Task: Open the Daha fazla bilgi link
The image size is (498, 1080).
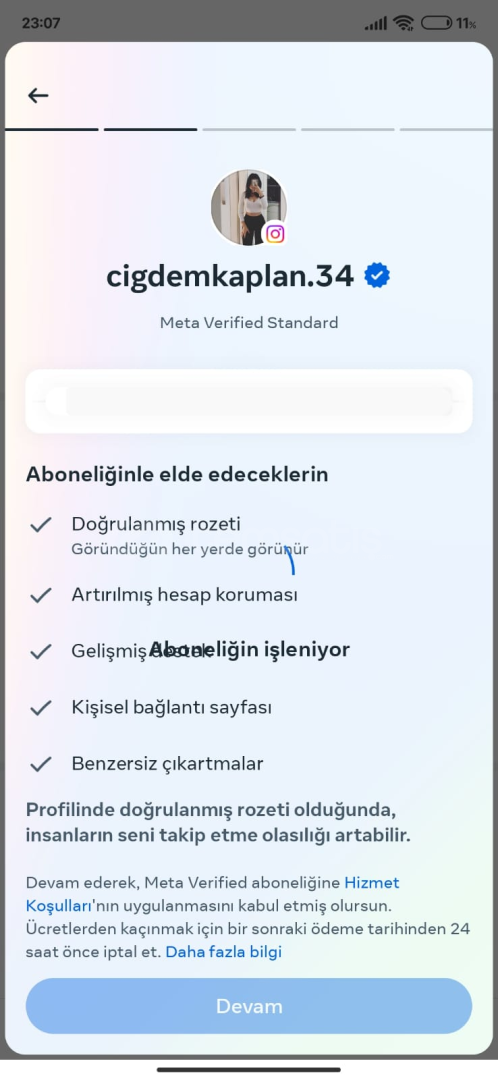Action: click(x=224, y=953)
